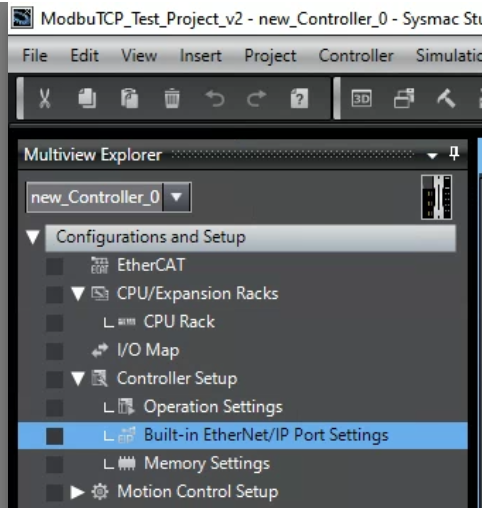Collapse the Controller Setup tree node
The height and width of the screenshot is (508, 482).
tap(78, 379)
